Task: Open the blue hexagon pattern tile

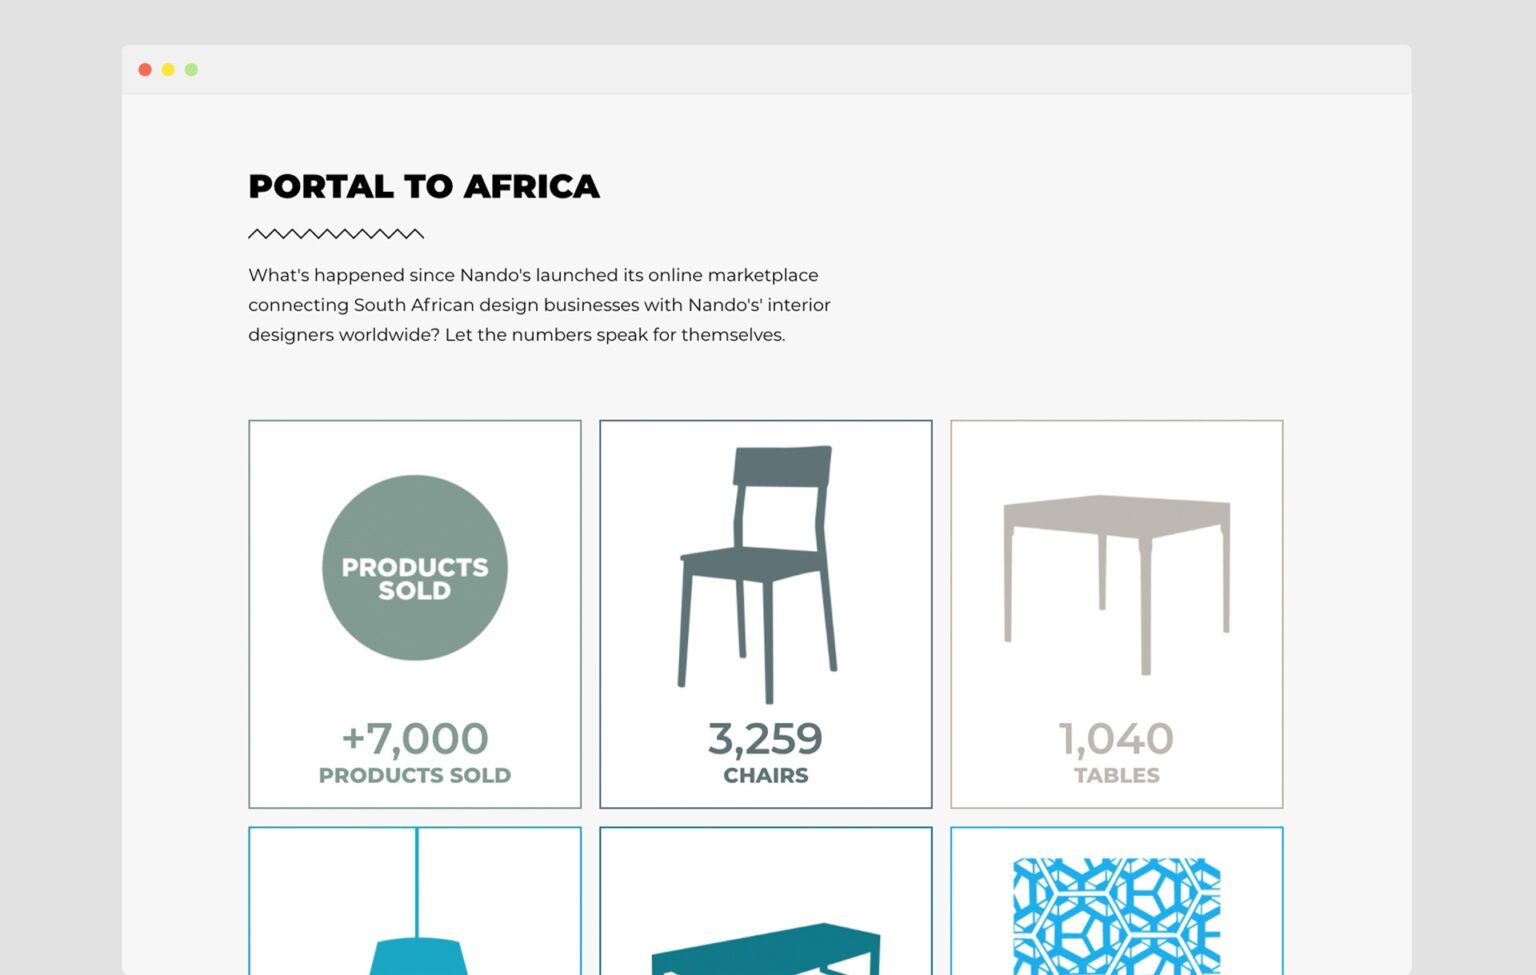Action: tap(1116, 915)
